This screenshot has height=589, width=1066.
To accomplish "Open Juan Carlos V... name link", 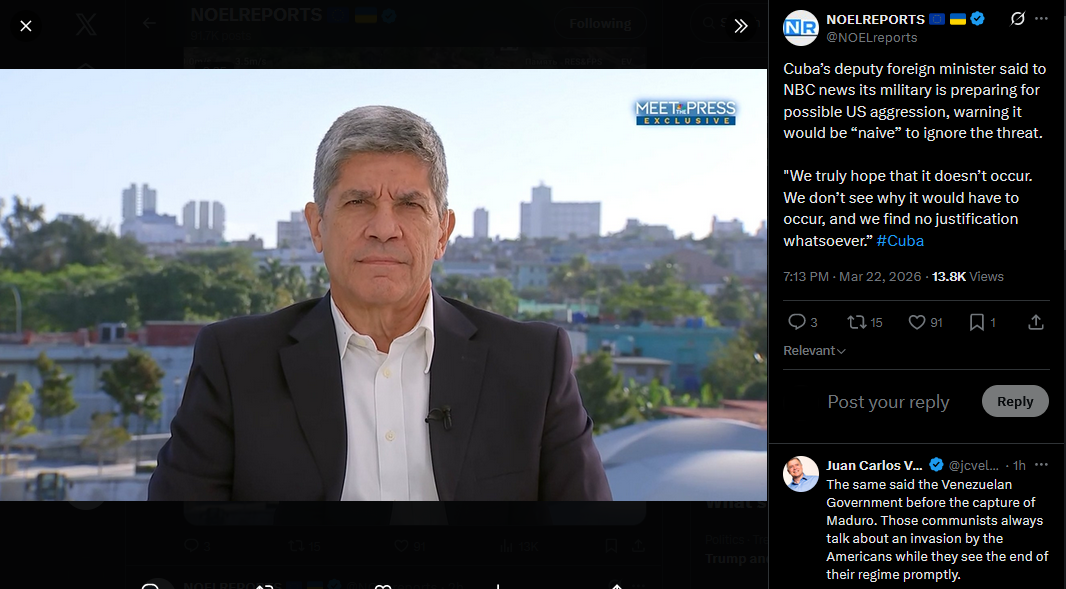I will pos(874,466).
